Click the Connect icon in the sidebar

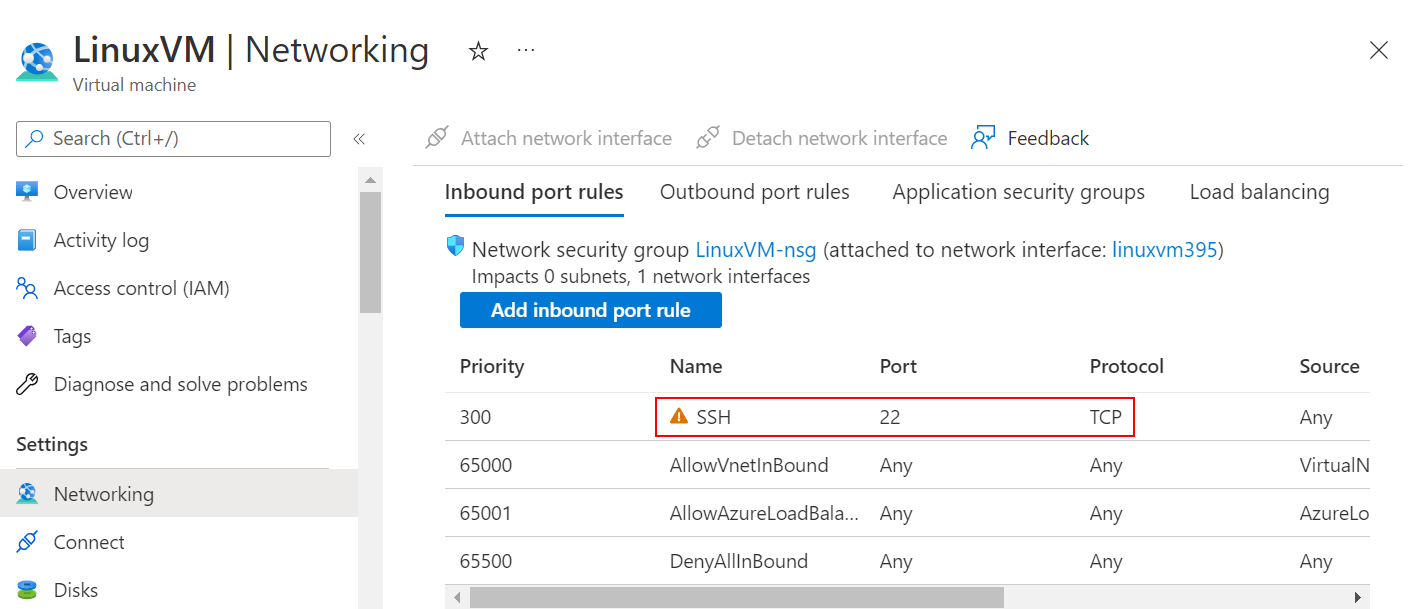(28, 541)
